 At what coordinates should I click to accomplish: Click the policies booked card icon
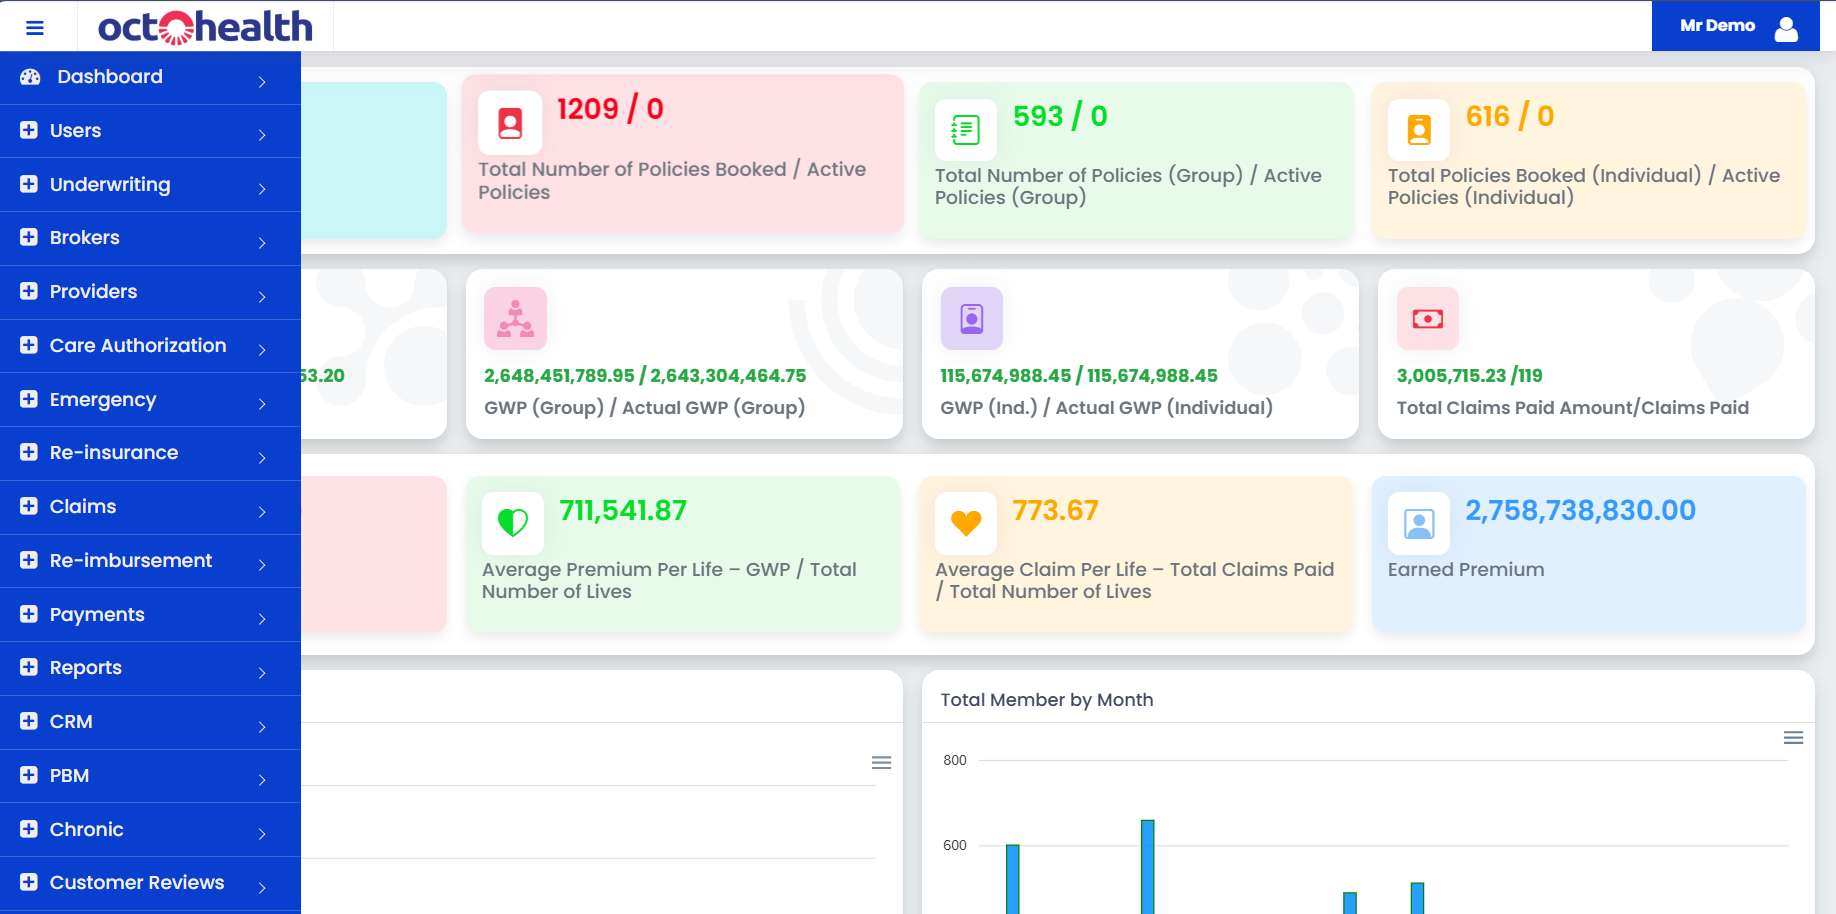(509, 121)
